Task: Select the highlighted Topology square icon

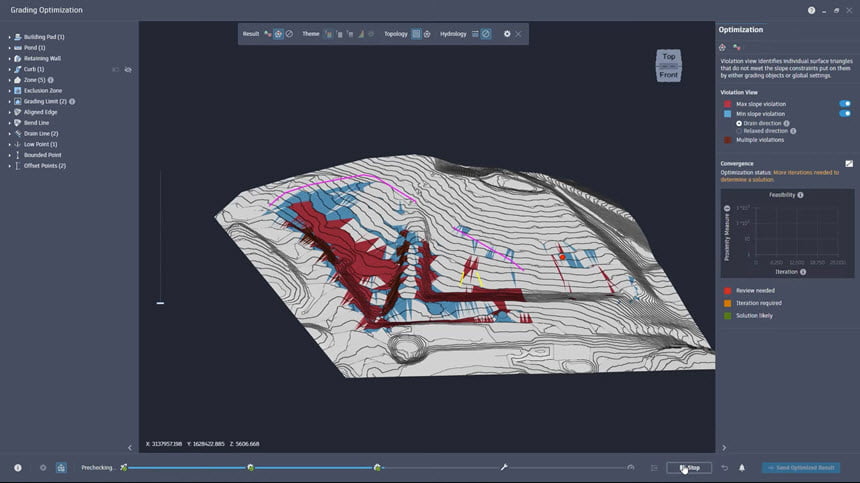Action: point(416,34)
